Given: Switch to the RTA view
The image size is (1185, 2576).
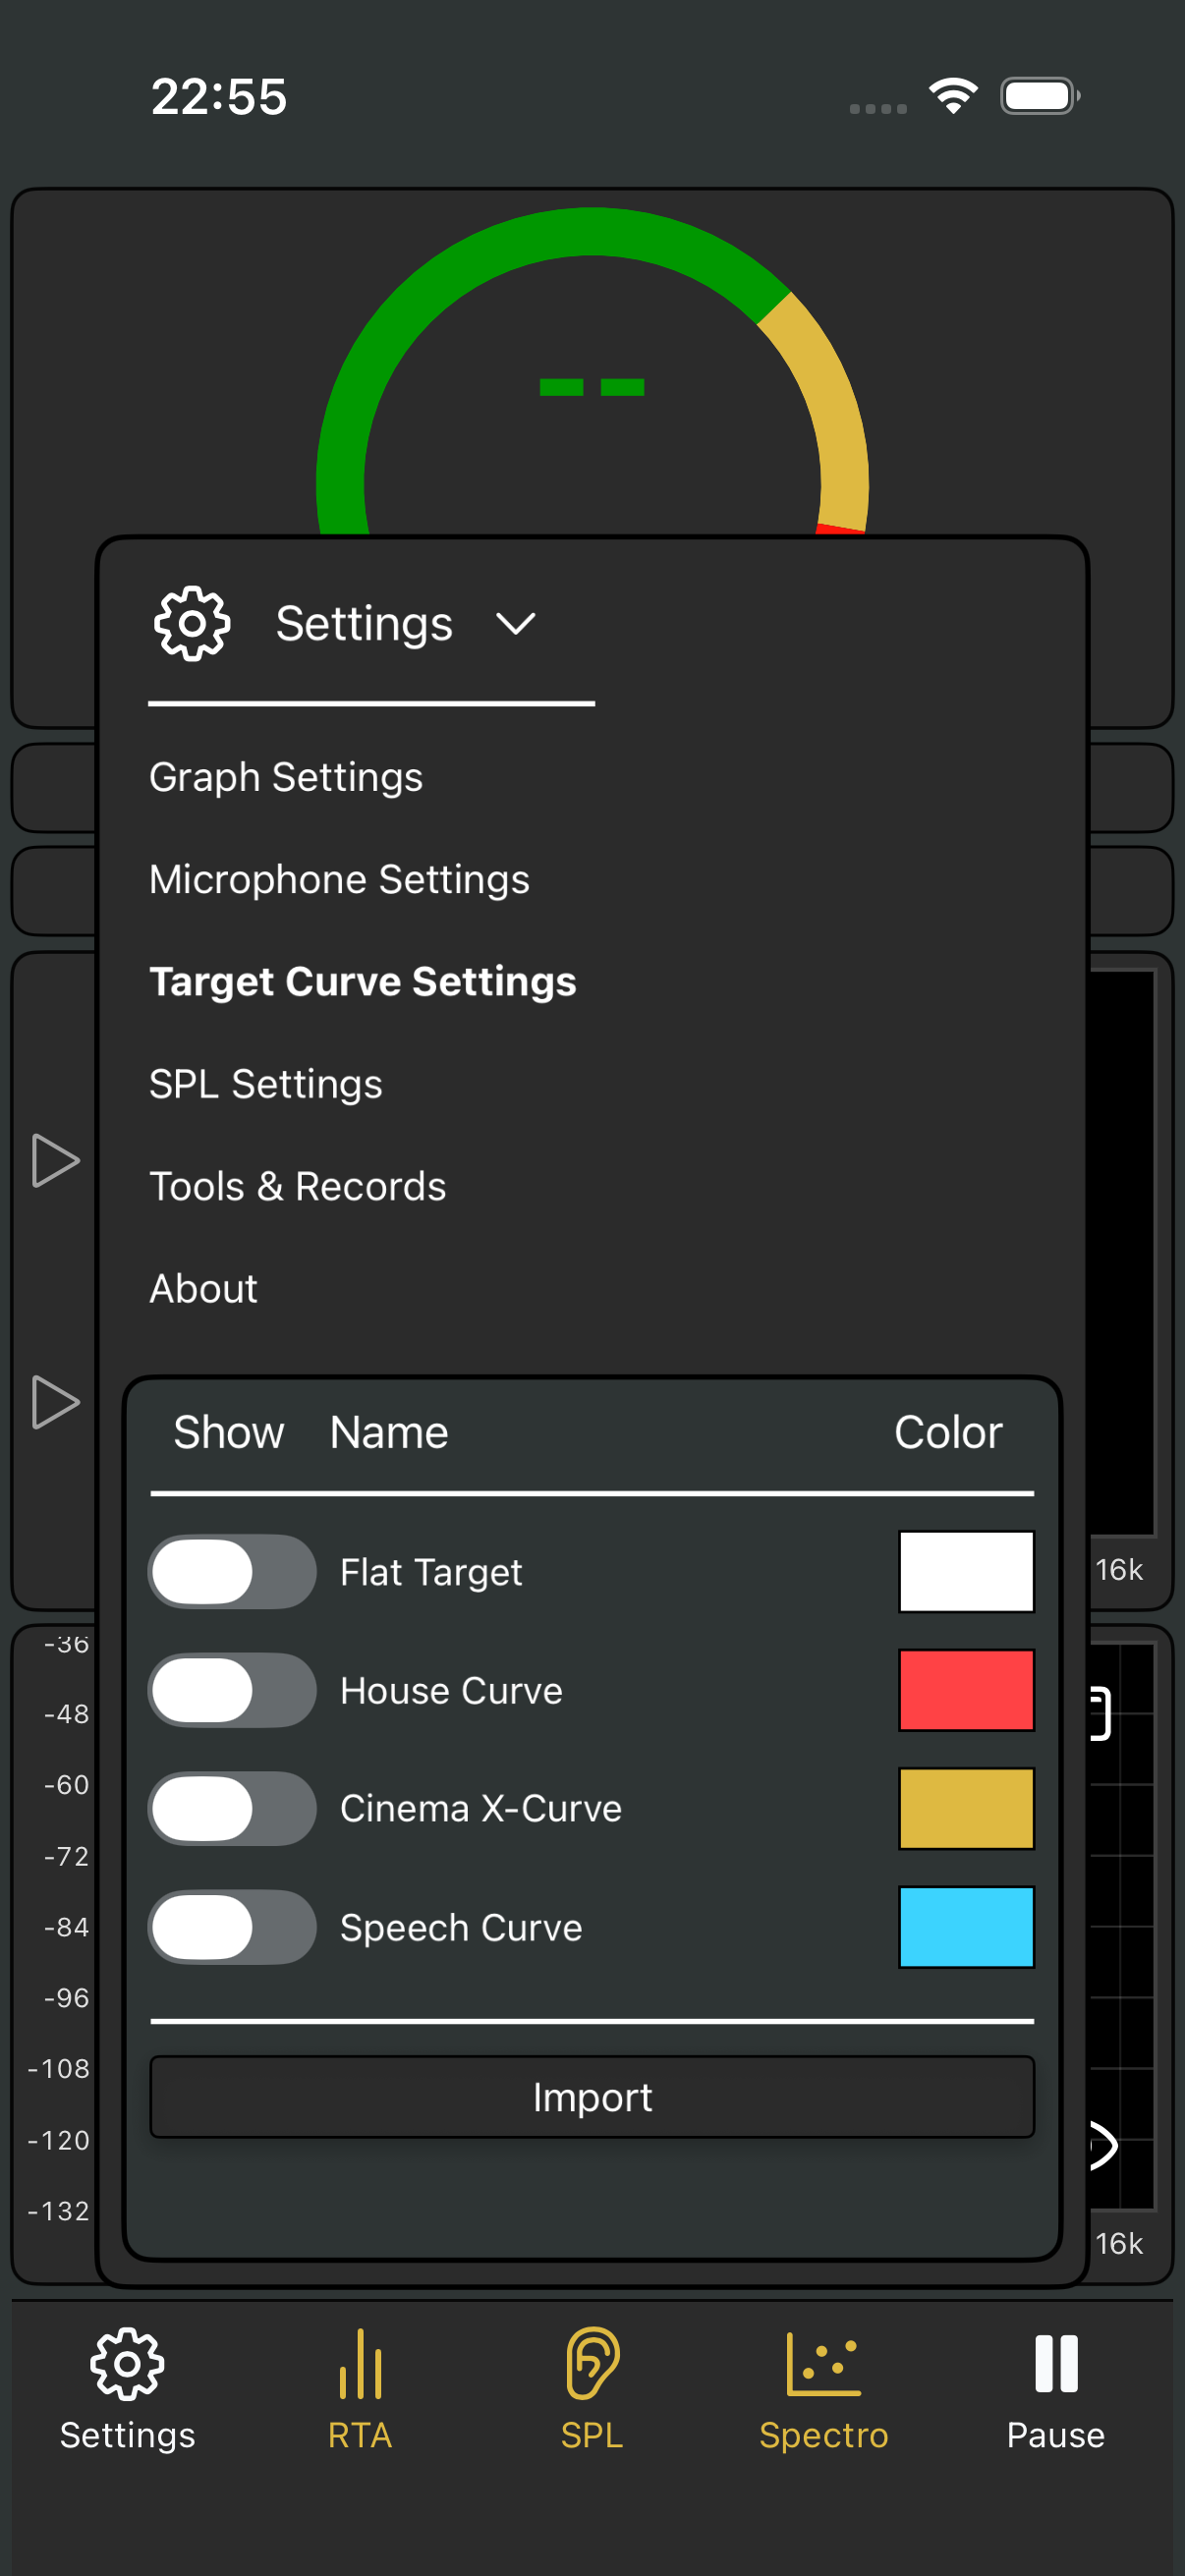Looking at the screenshot, I should 360,2390.
